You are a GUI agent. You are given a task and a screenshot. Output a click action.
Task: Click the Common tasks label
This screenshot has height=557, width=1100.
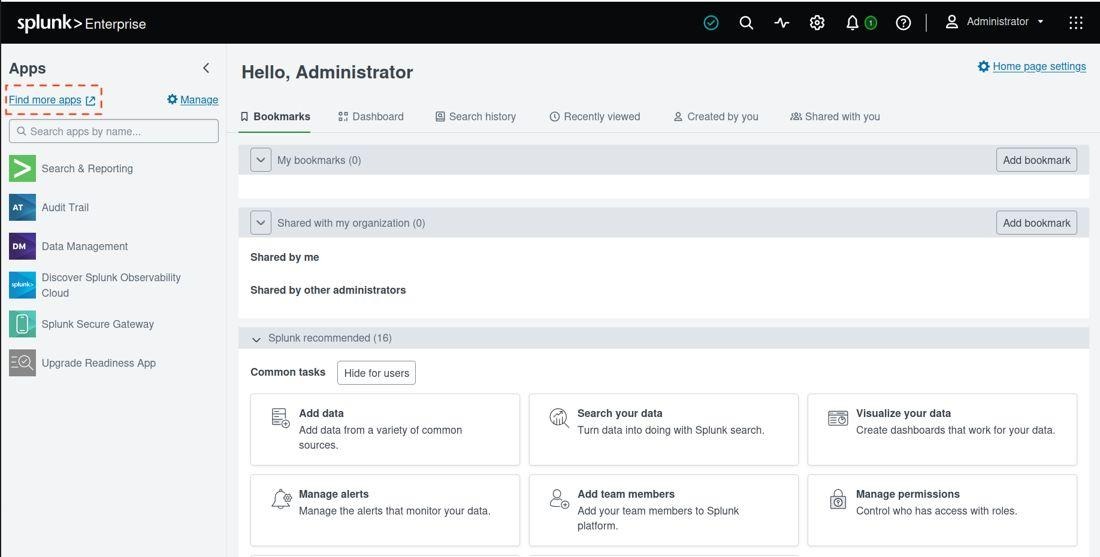coord(288,372)
